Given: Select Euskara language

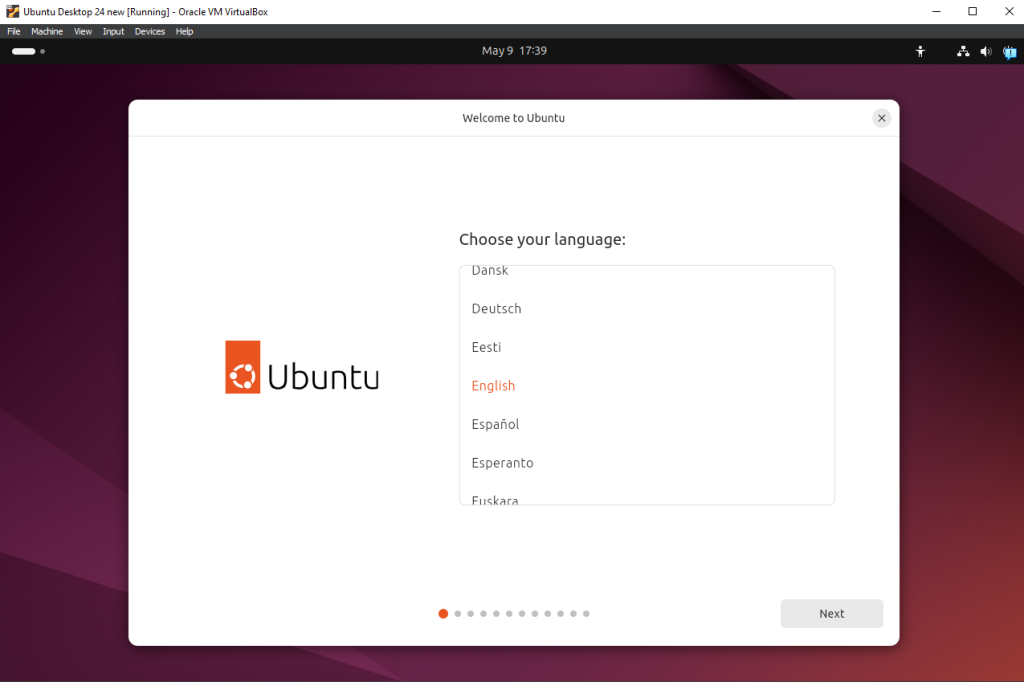Looking at the screenshot, I should tap(647, 498).
